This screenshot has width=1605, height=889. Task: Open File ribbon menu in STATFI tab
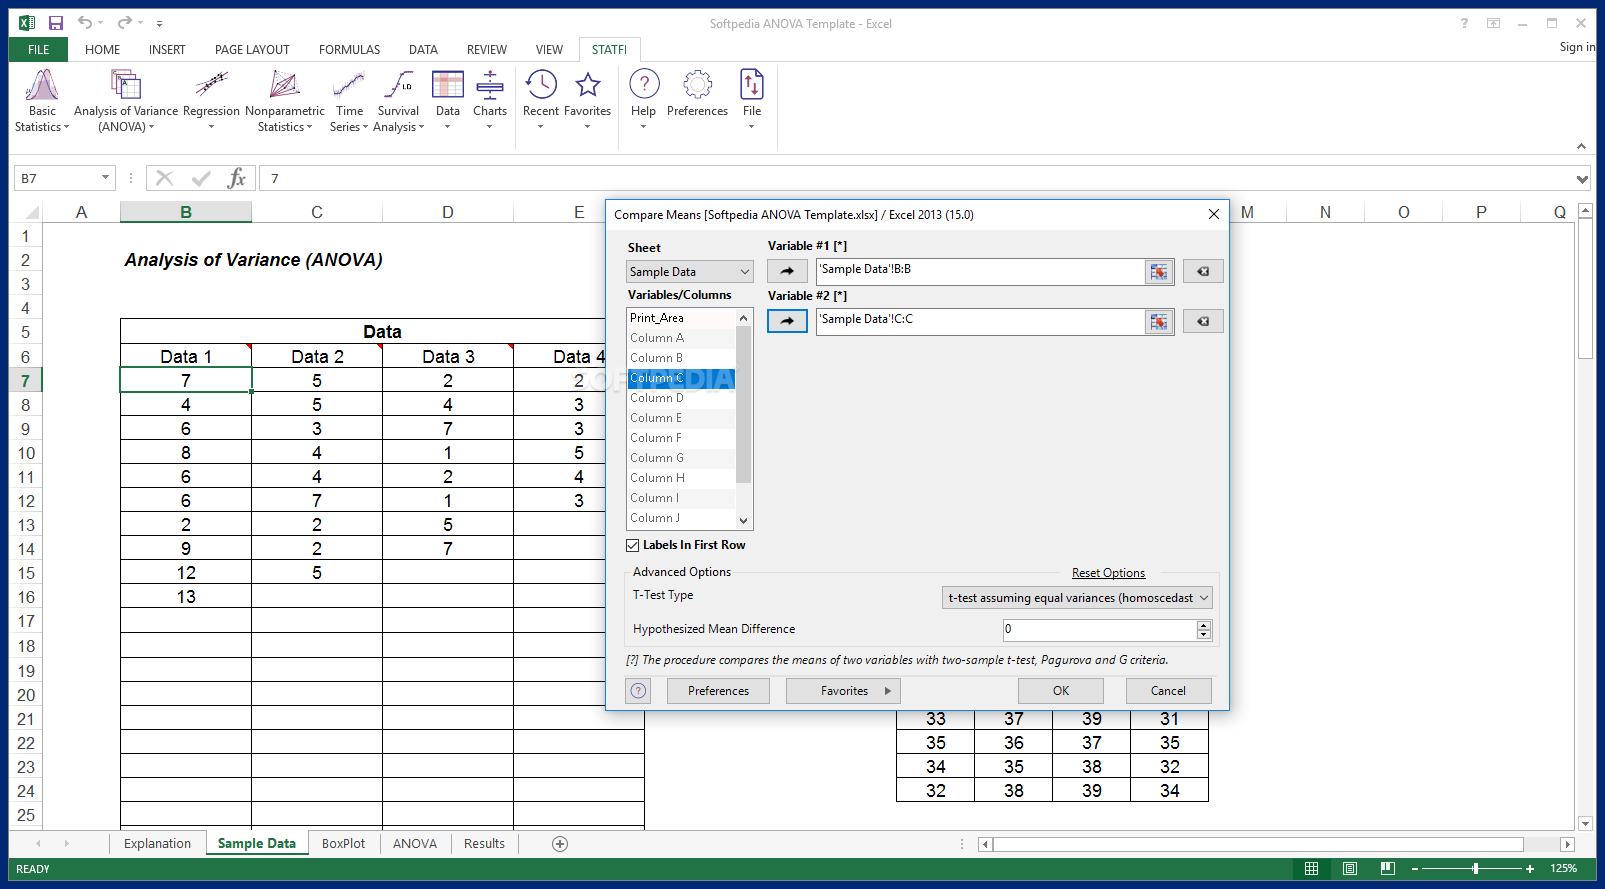[752, 100]
